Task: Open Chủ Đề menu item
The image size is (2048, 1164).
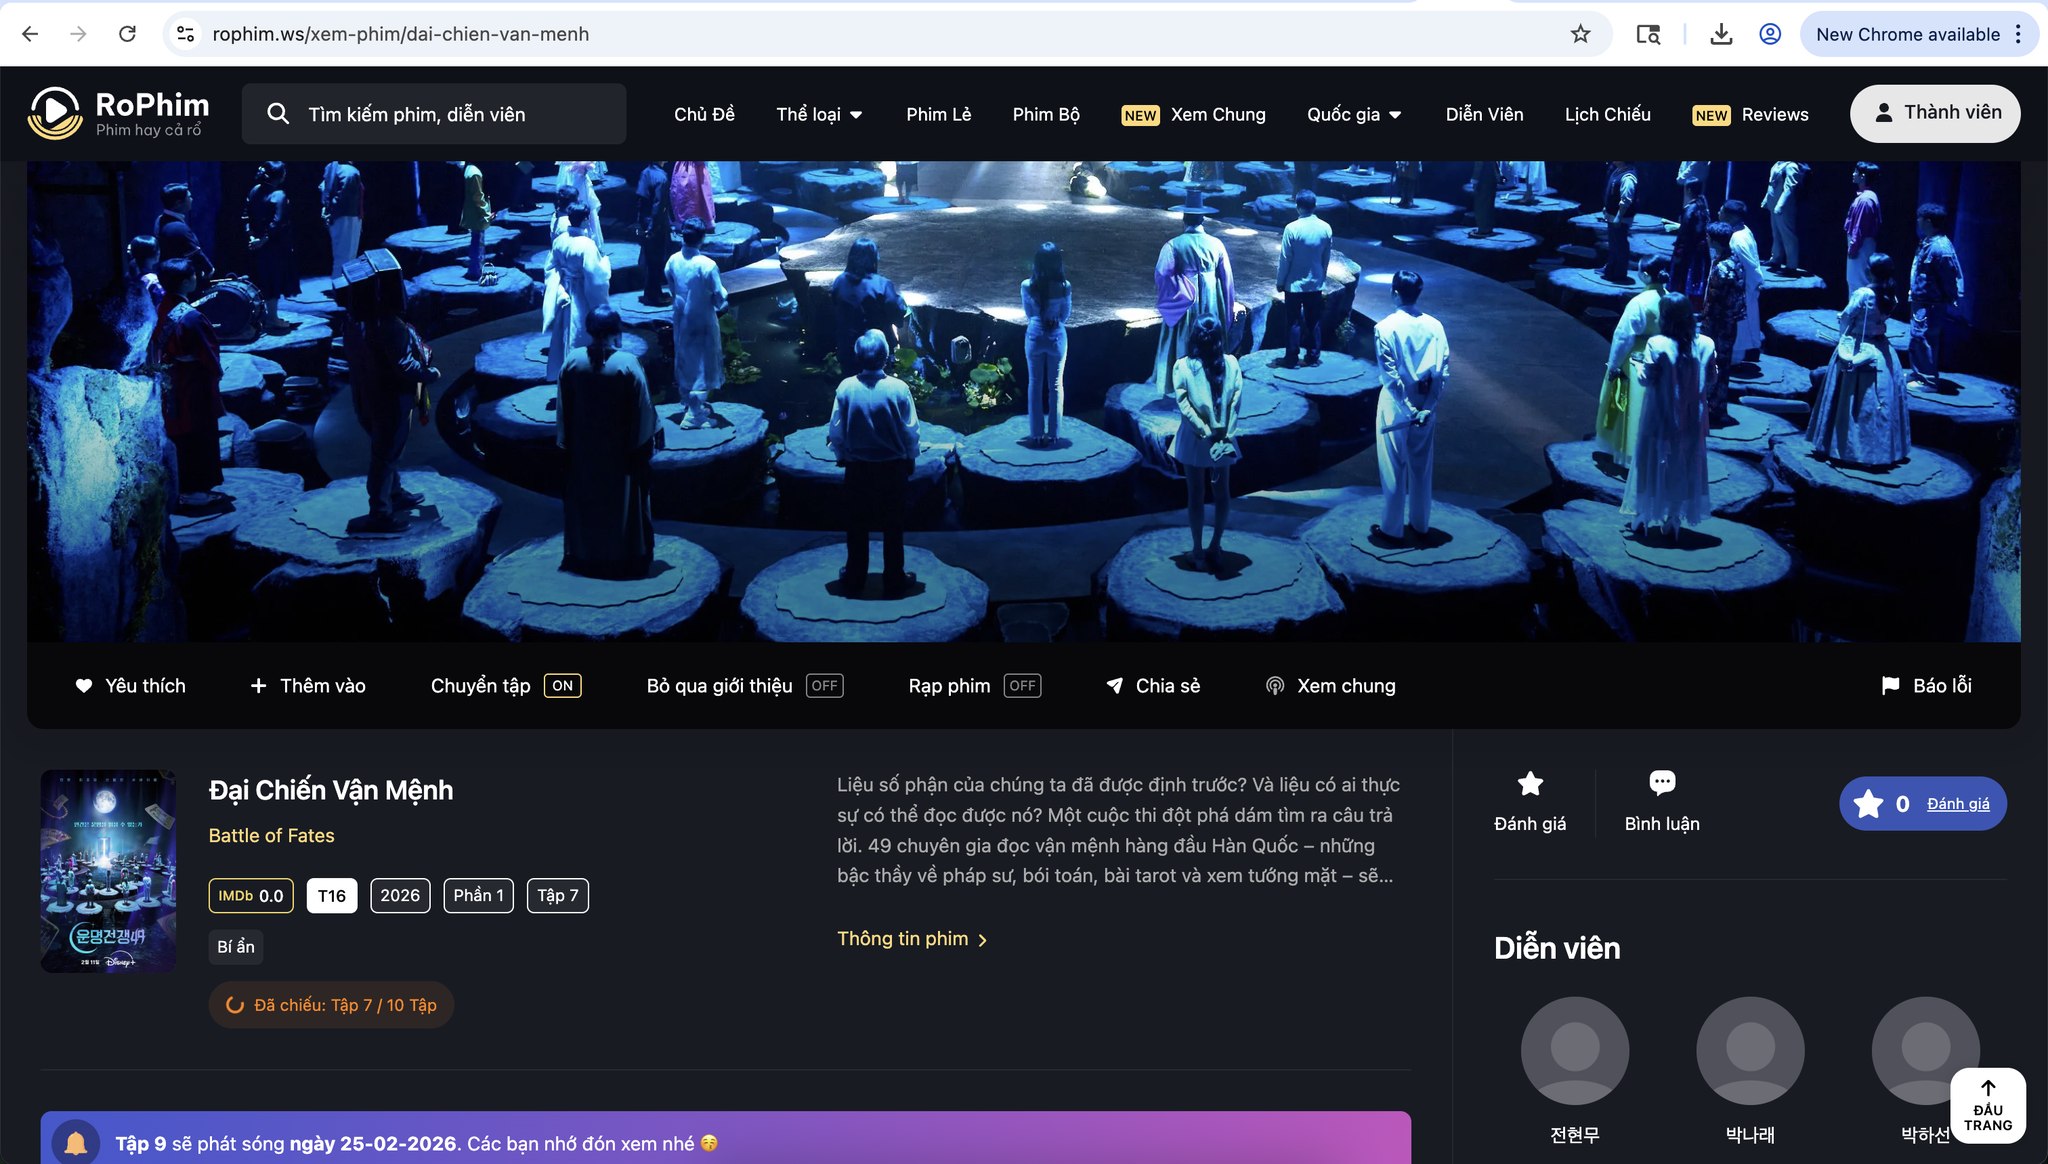Action: coord(704,114)
